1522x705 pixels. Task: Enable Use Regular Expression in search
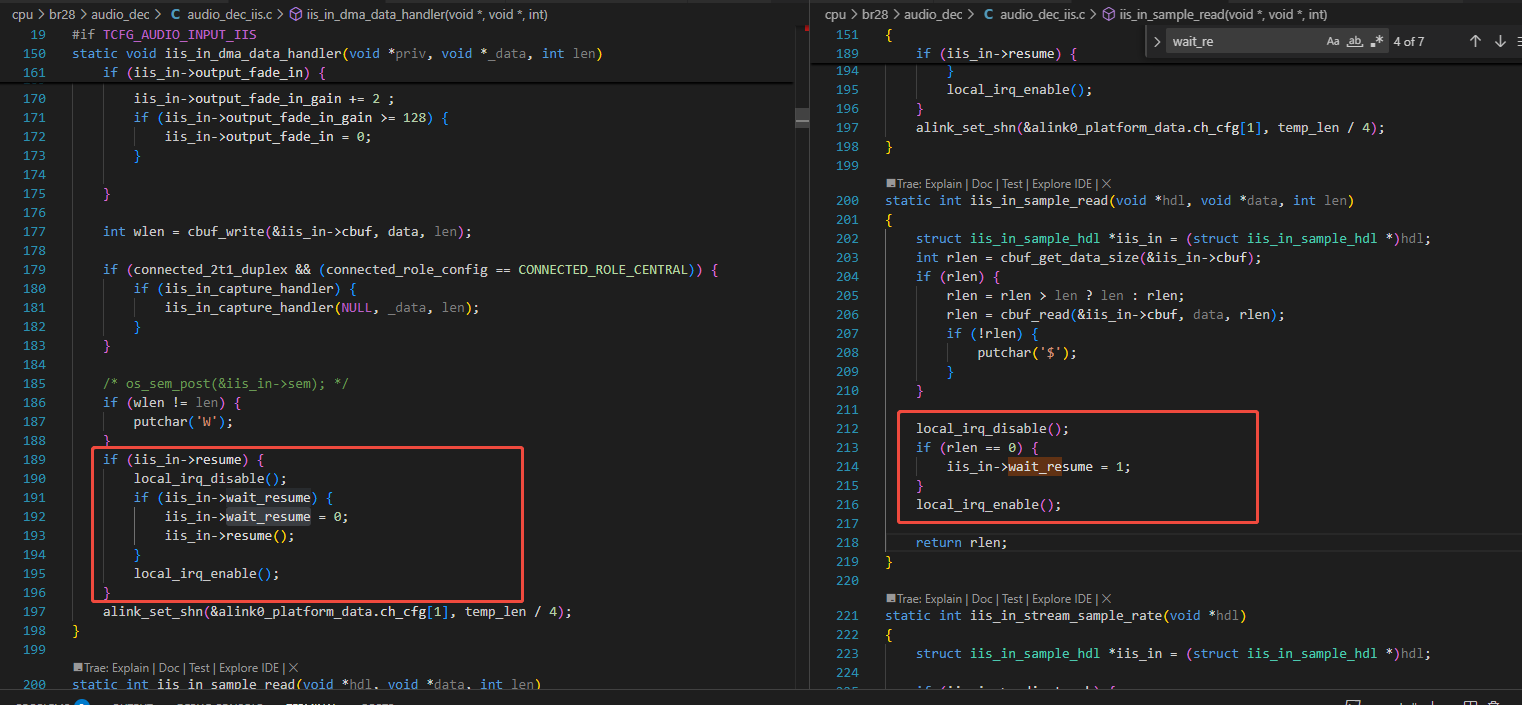click(x=1377, y=41)
